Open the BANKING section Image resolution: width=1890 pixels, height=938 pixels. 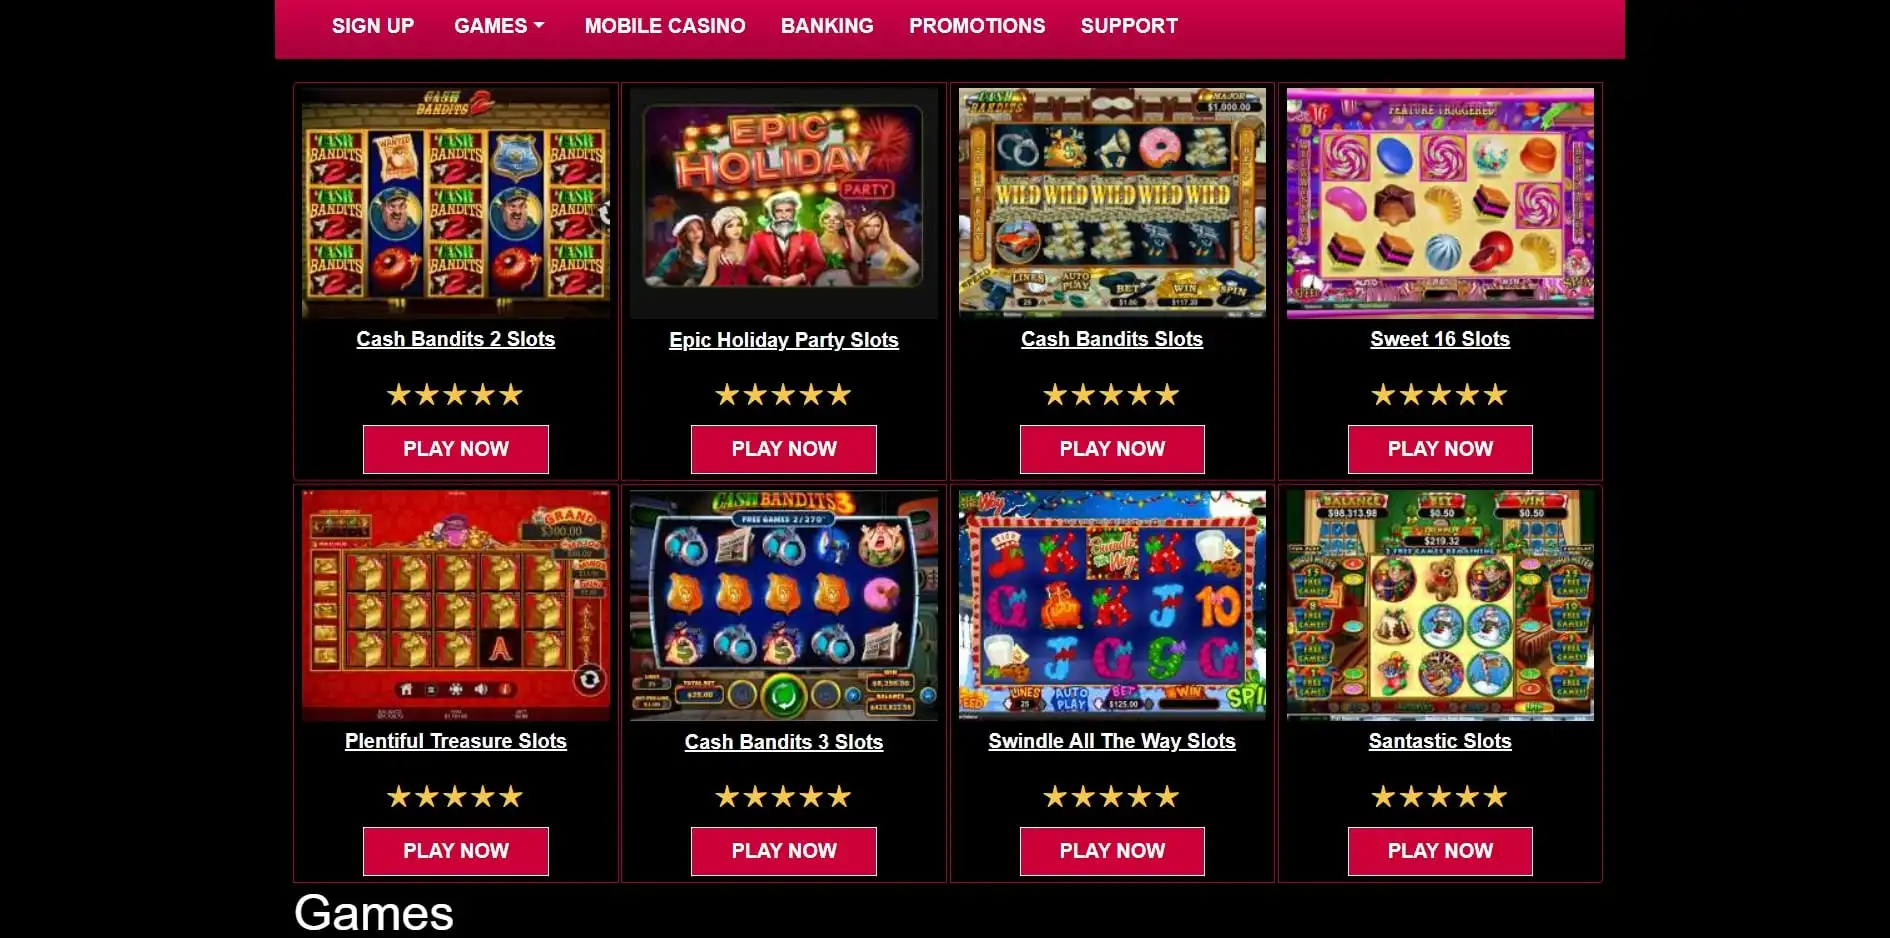827,26
